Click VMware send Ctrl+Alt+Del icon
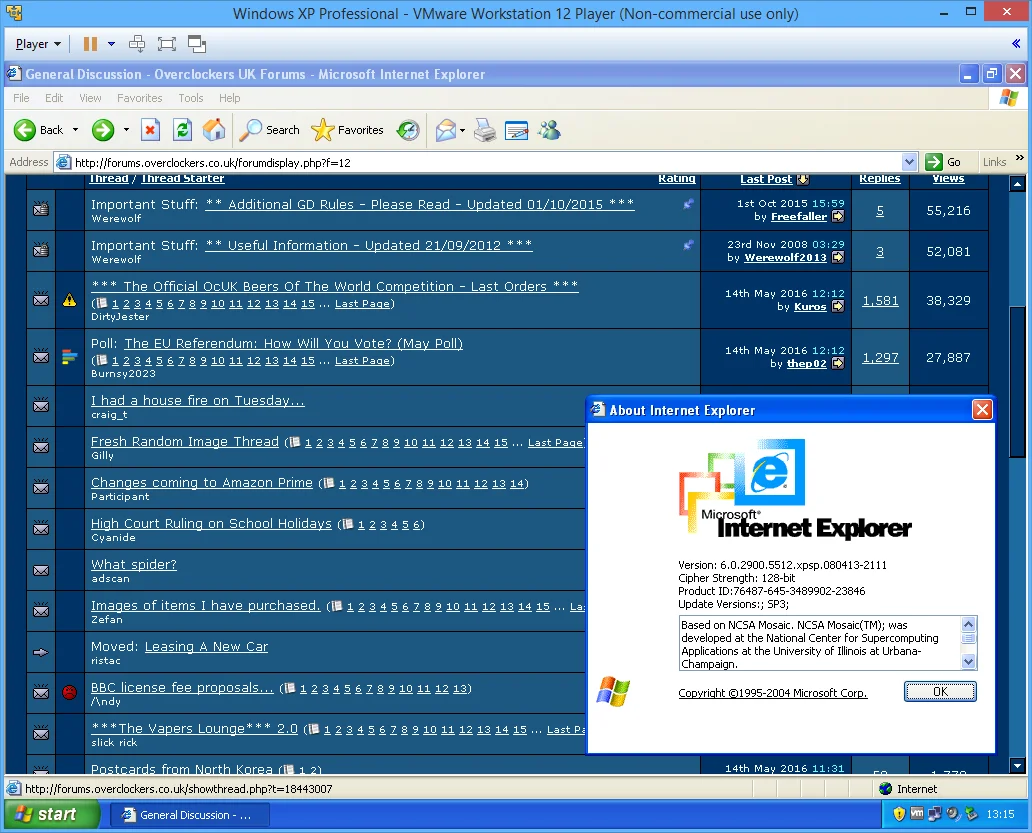This screenshot has height=833, width=1032. point(137,44)
